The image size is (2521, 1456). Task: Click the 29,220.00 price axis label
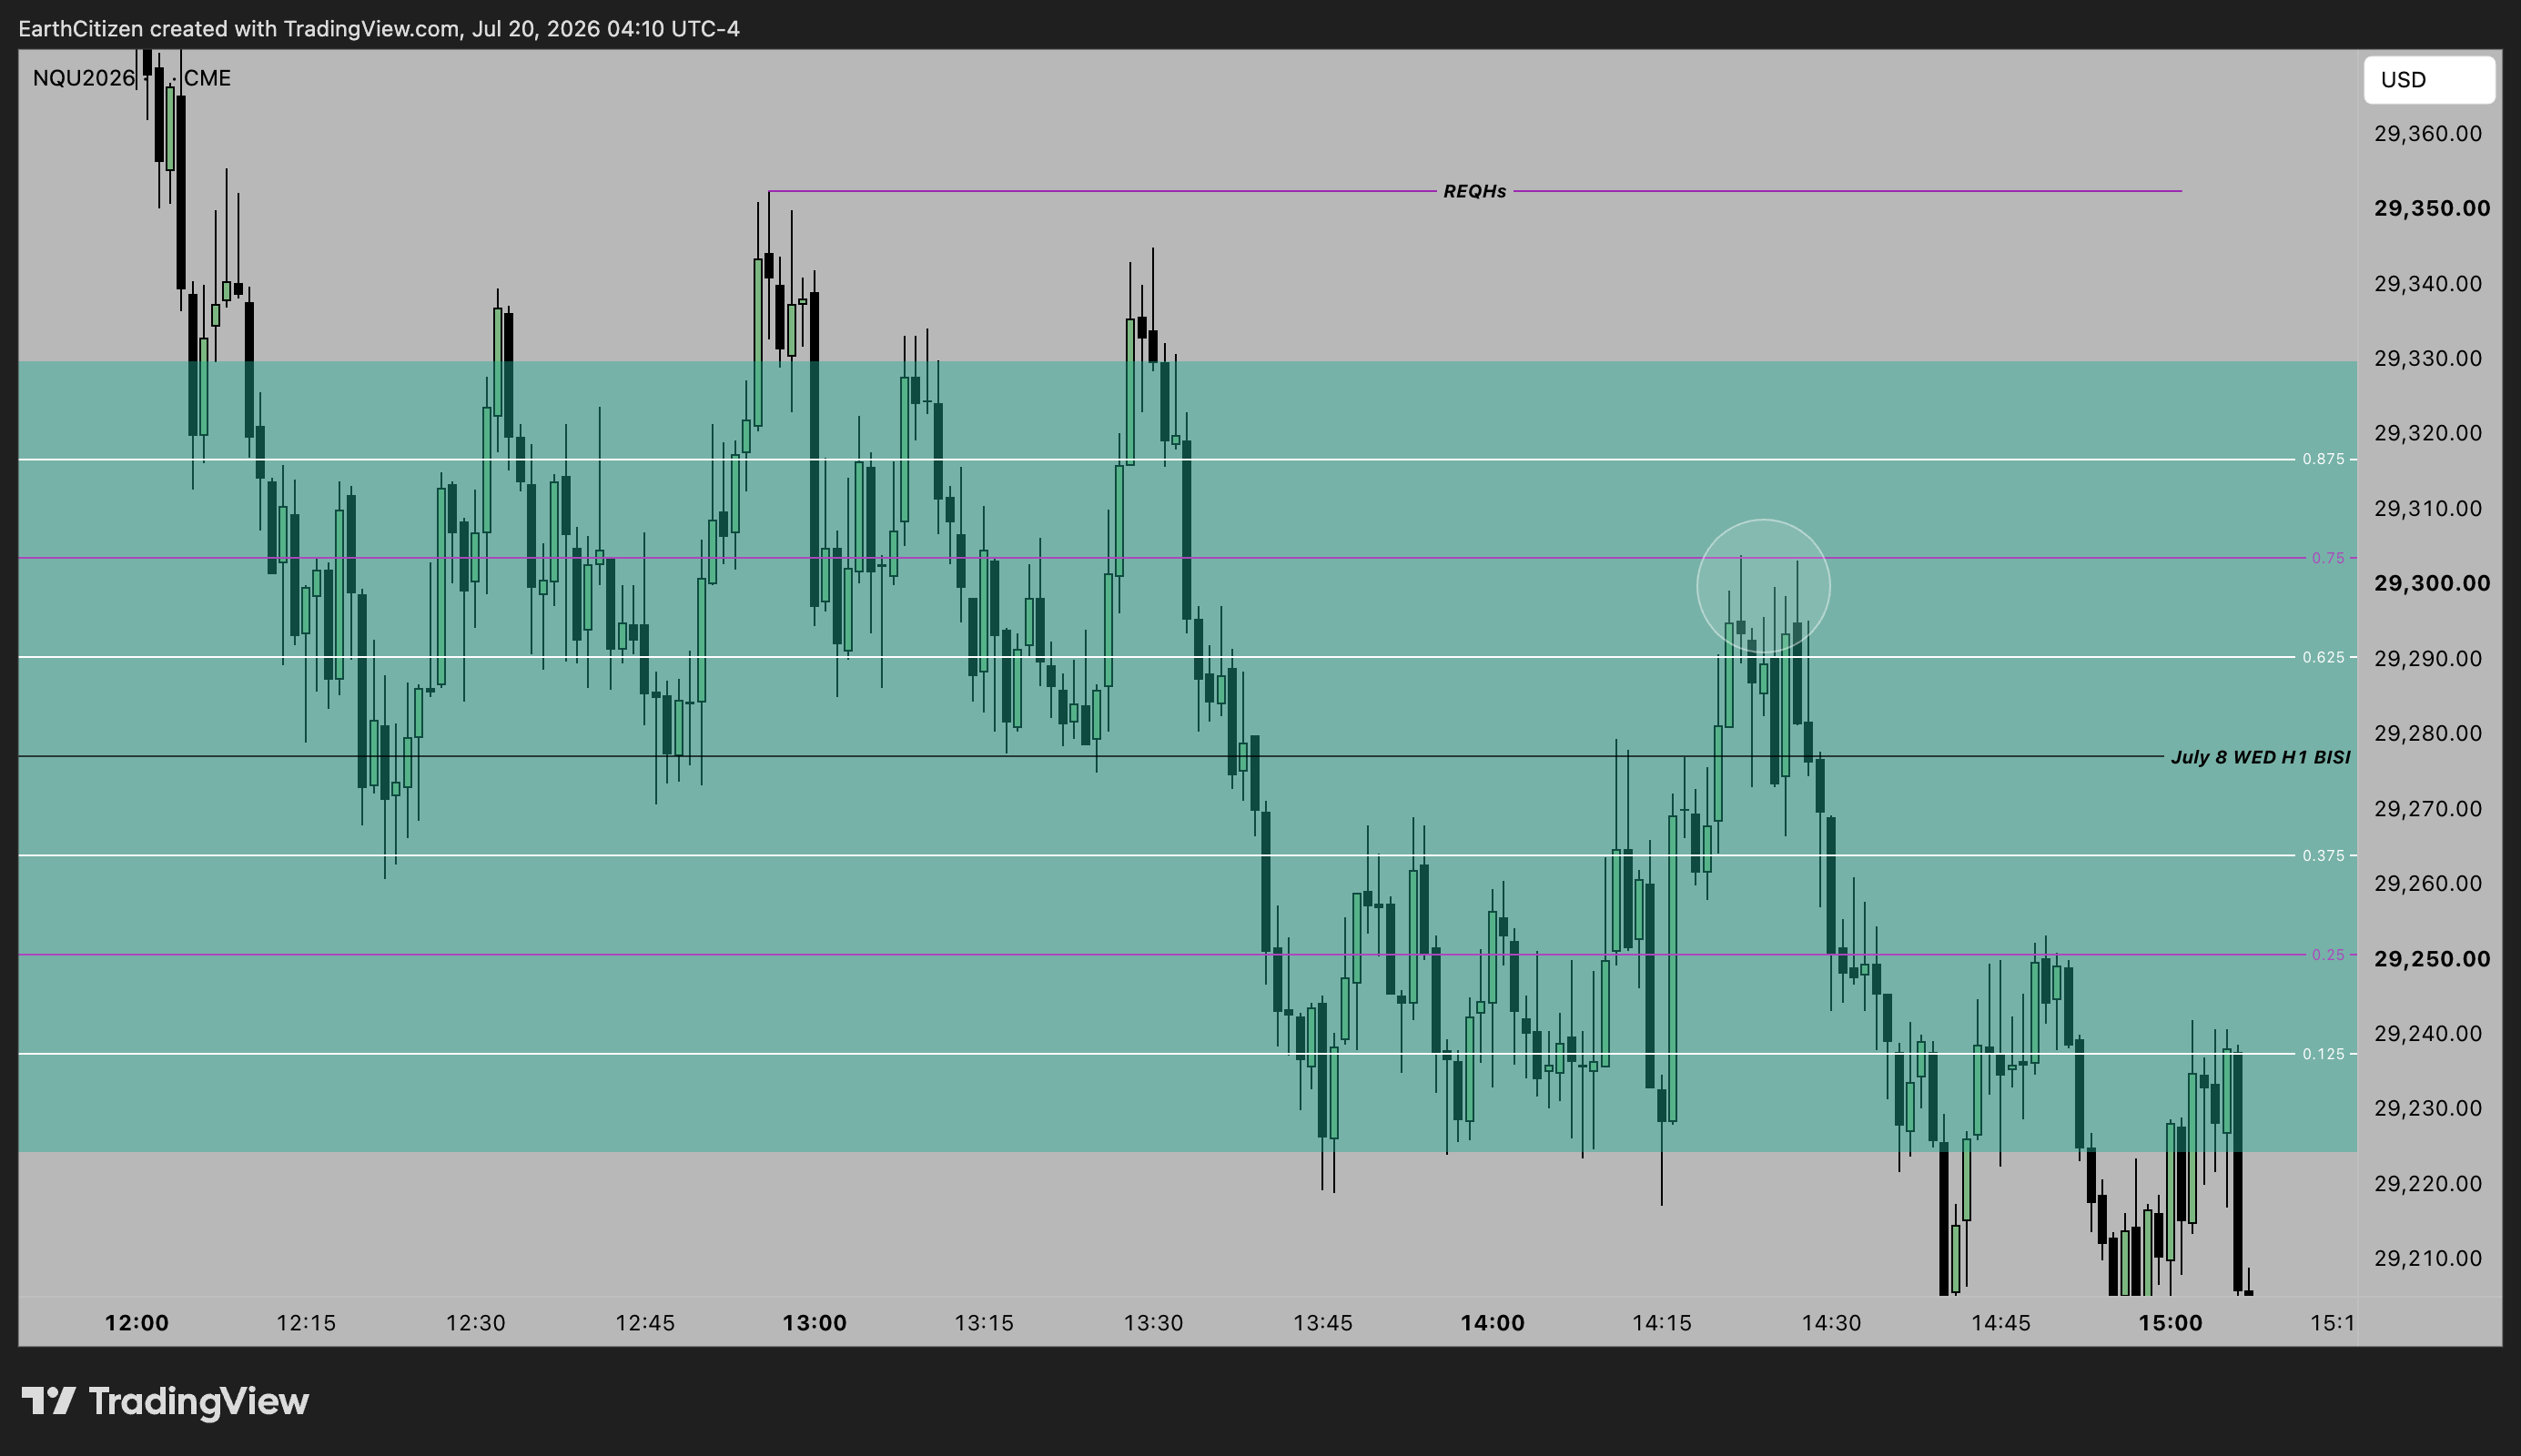pos(2427,1183)
